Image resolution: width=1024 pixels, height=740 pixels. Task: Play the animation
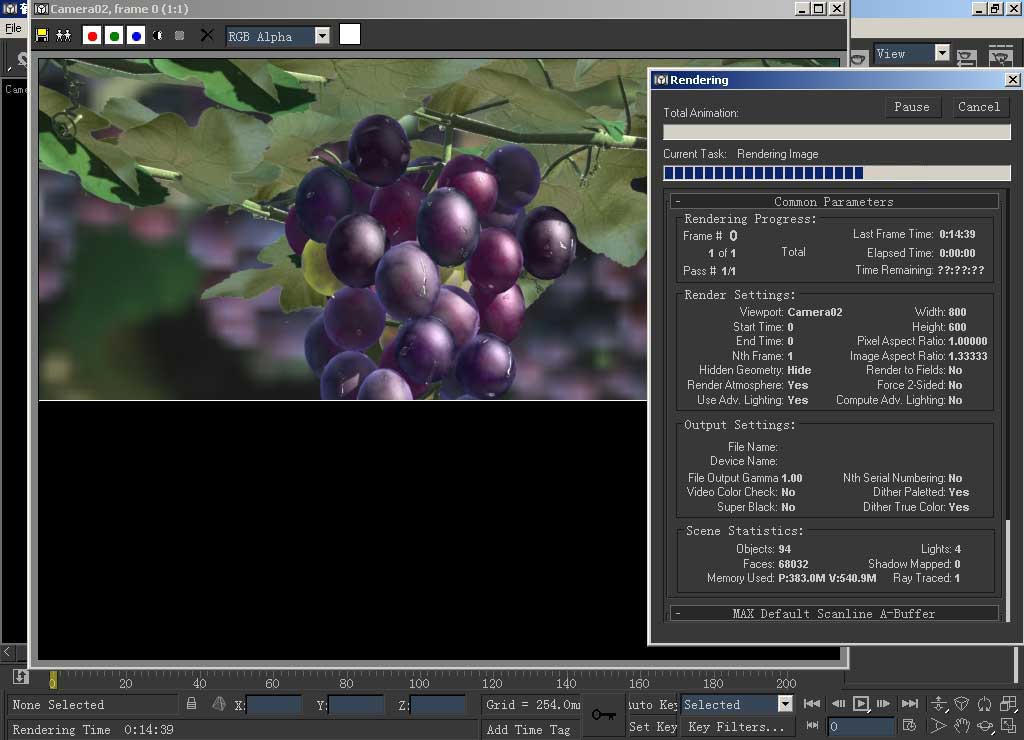coord(861,703)
